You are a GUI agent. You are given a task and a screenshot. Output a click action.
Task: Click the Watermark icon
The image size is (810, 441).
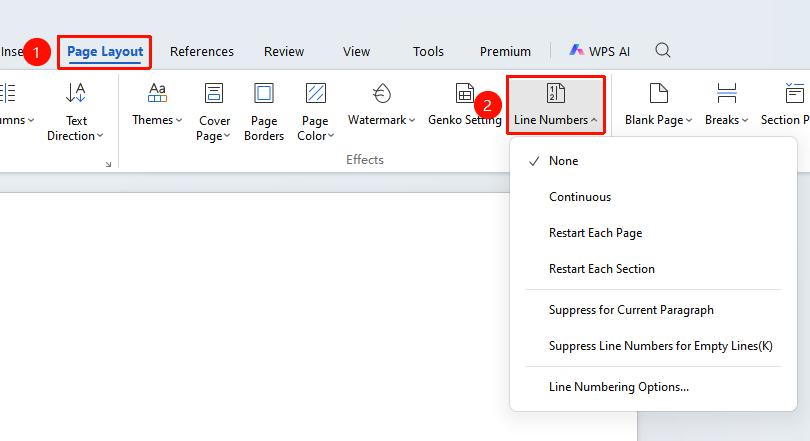click(x=382, y=93)
